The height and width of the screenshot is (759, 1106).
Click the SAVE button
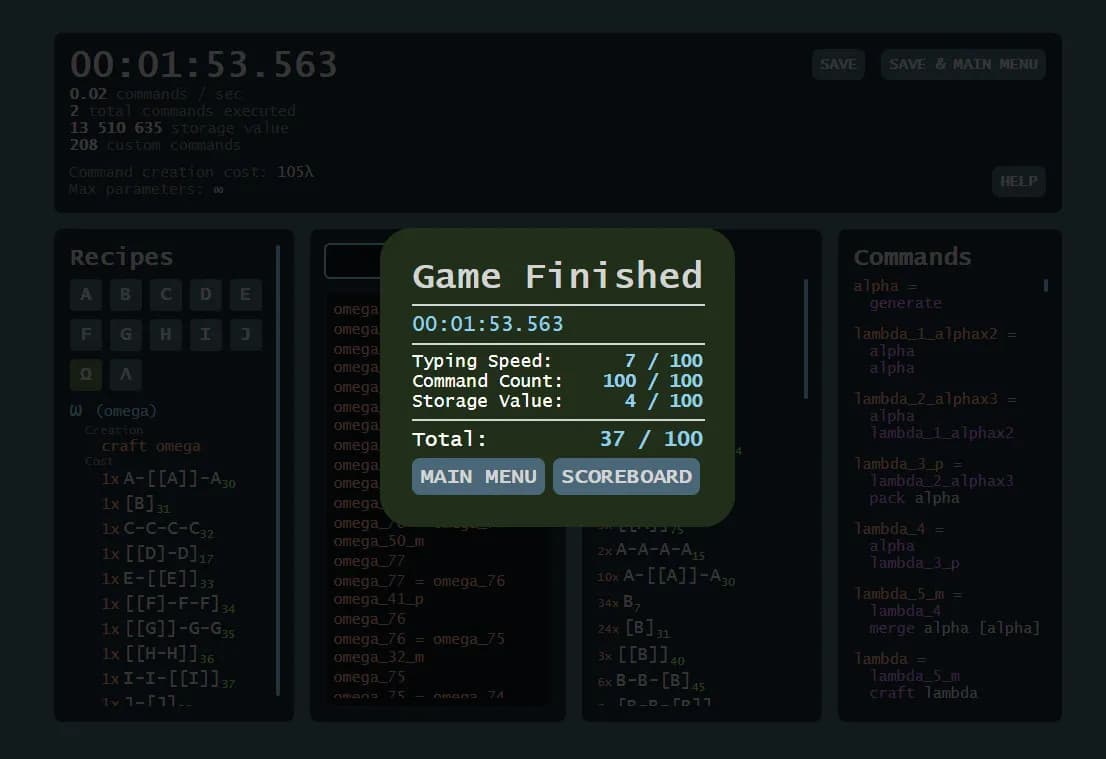[x=838, y=64]
